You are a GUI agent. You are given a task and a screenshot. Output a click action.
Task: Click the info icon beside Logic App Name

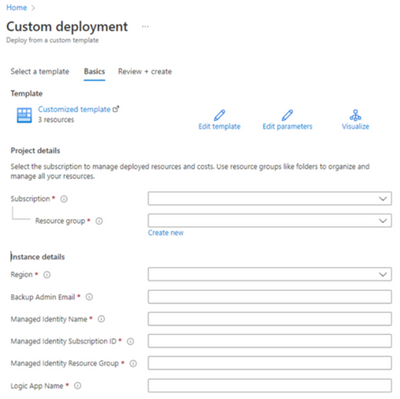[77, 386]
